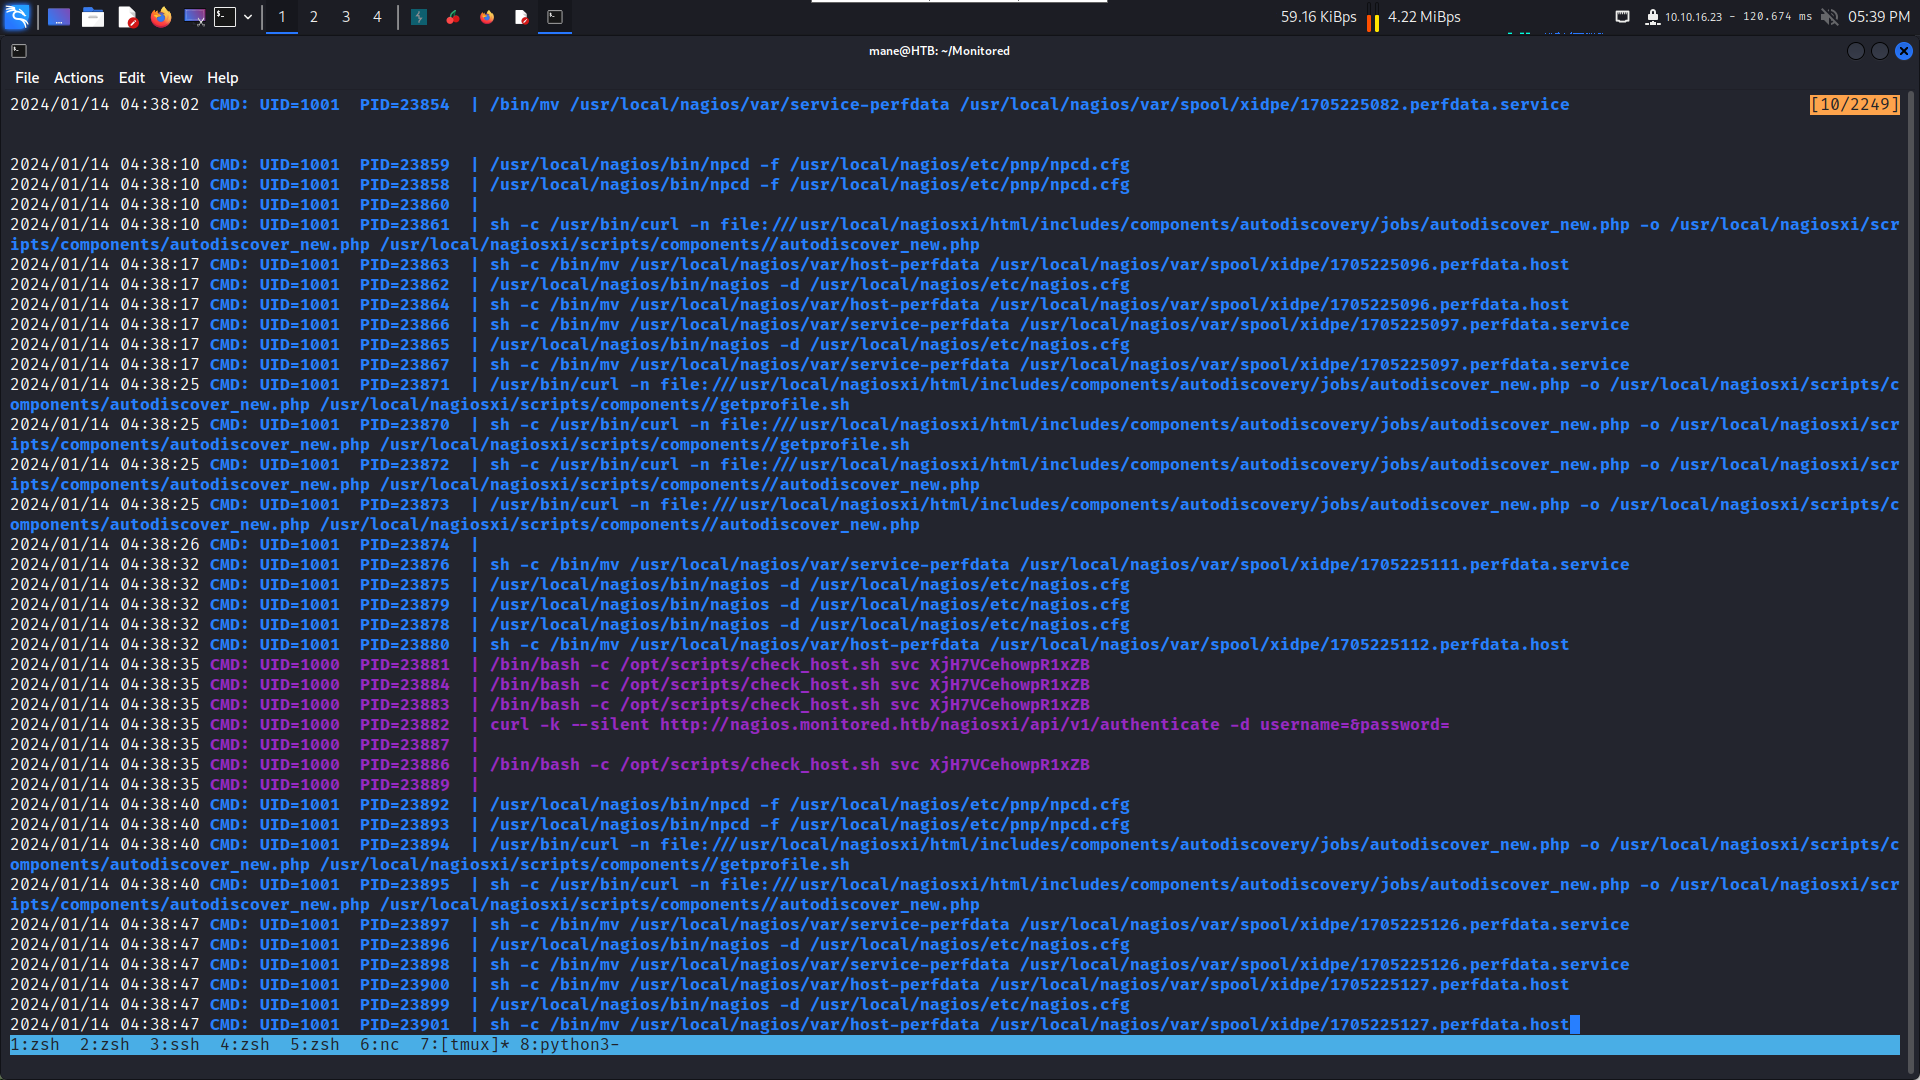The image size is (1920, 1080).
Task: Open the View menu
Action: tap(176, 78)
